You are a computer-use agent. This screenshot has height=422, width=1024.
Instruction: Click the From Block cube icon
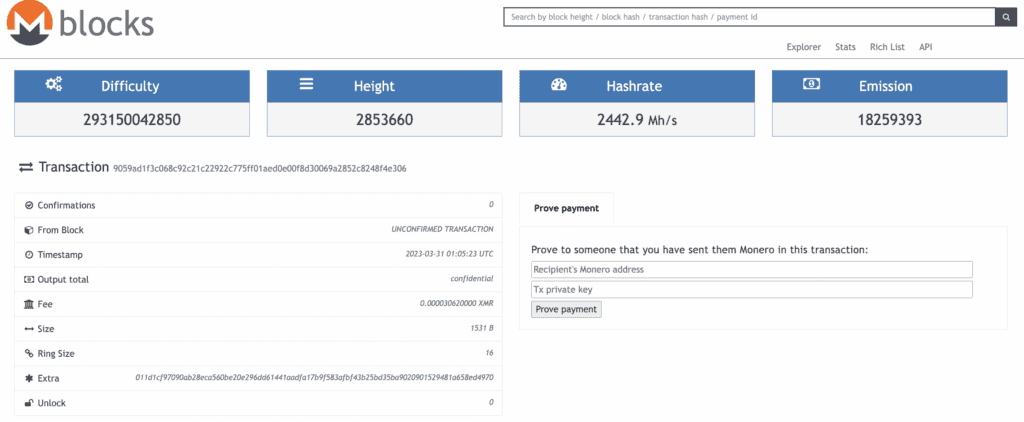tap(28, 230)
